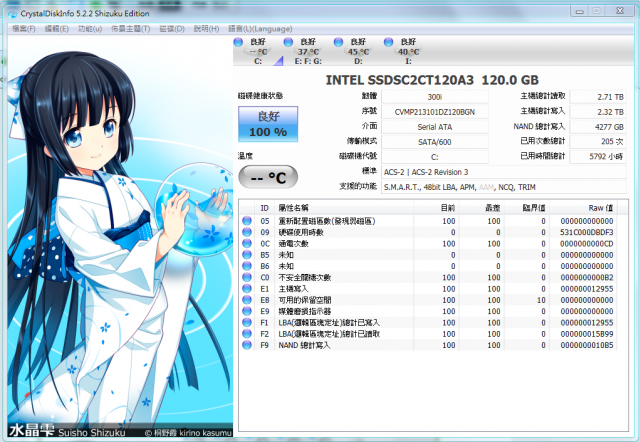Click status orb for attribute F9
The height and width of the screenshot is (442, 640).
pyautogui.click(x=247, y=345)
